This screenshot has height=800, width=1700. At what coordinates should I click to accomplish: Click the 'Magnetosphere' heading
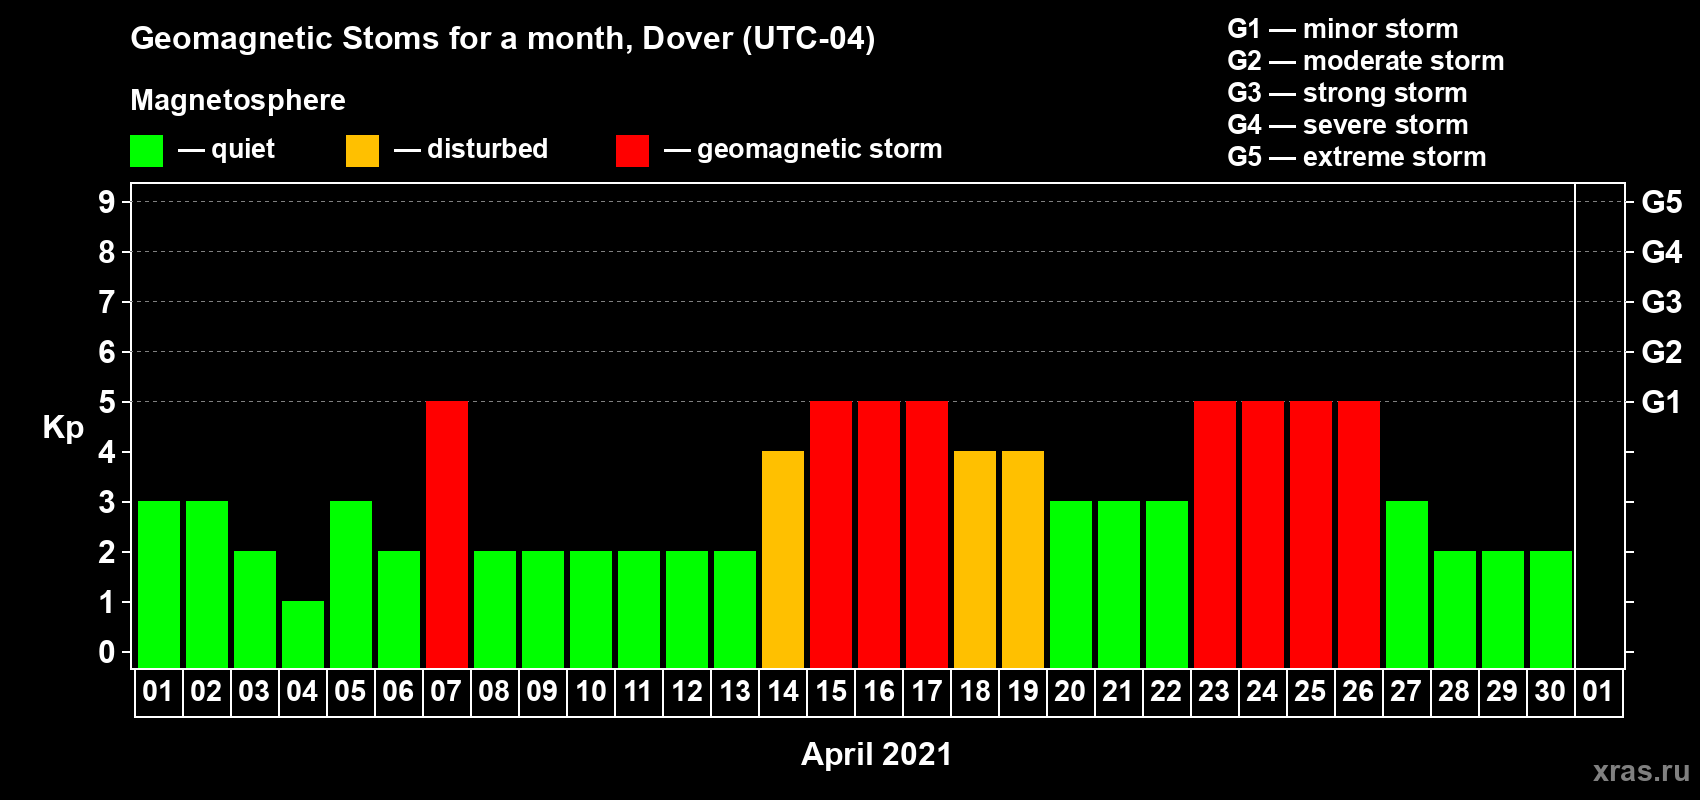pos(238,100)
